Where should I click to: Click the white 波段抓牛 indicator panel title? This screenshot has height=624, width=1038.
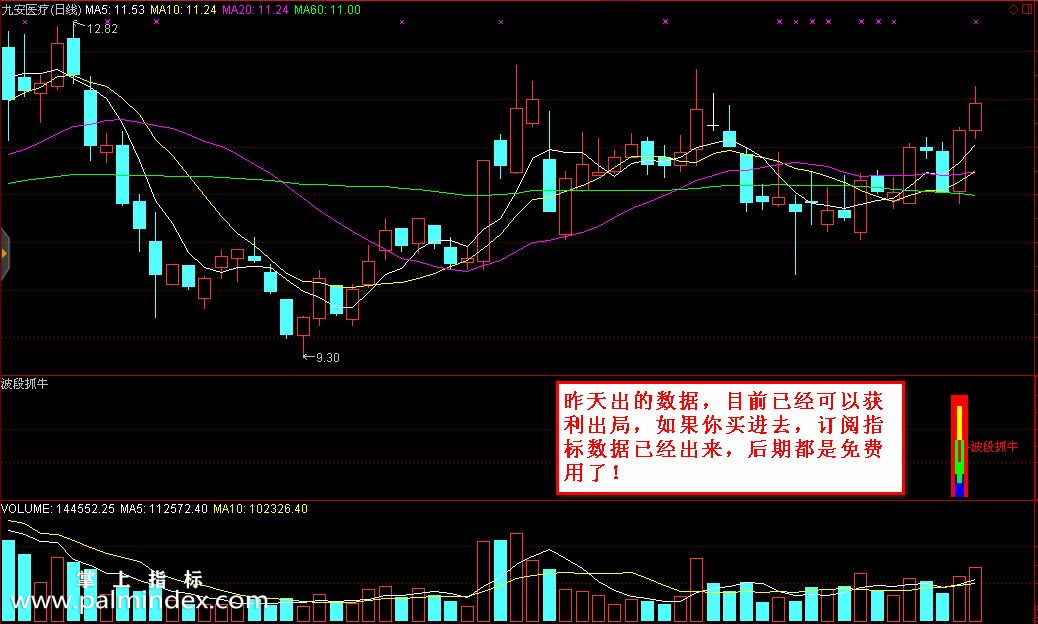[24, 384]
